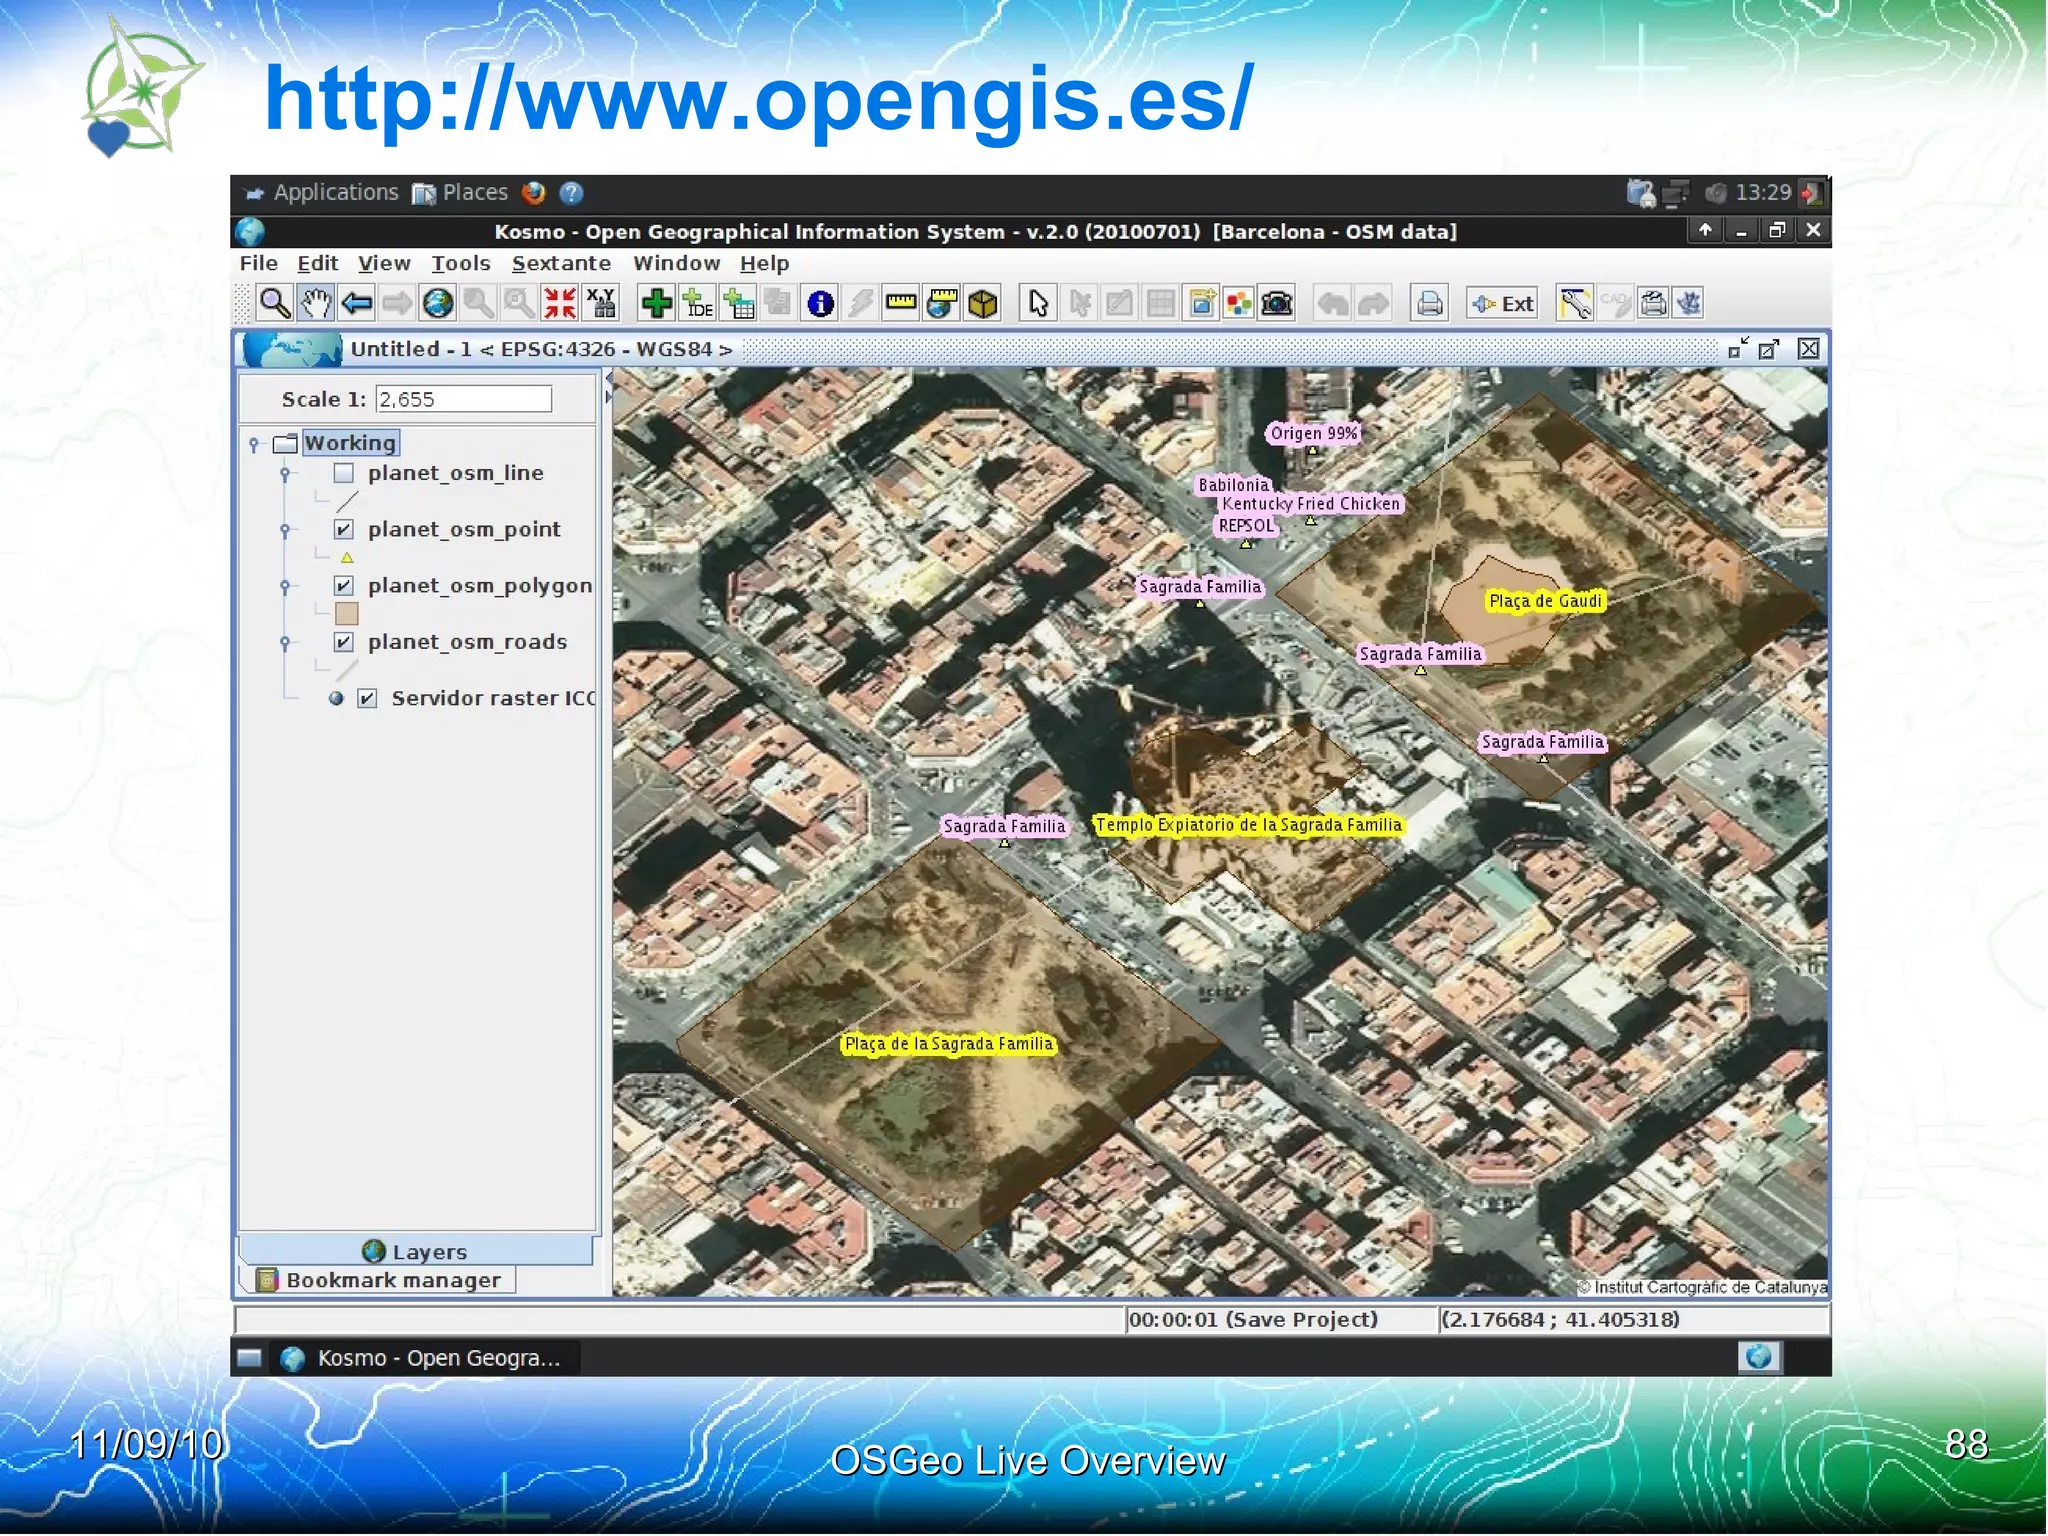Select the Working category label
The height and width of the screenshot is (1536, 2048).
350,443
